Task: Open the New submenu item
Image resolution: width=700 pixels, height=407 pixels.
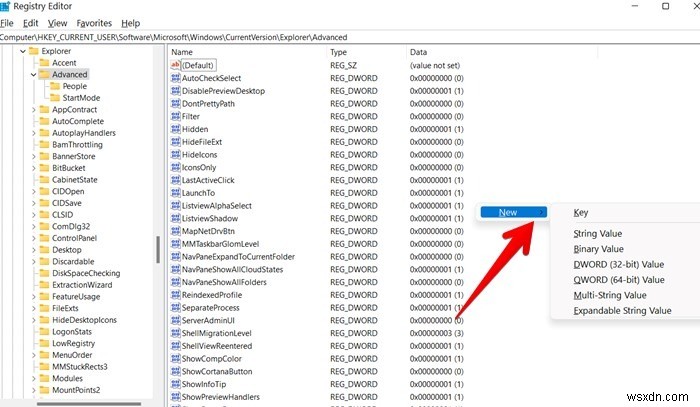Action: coord(509,212)
